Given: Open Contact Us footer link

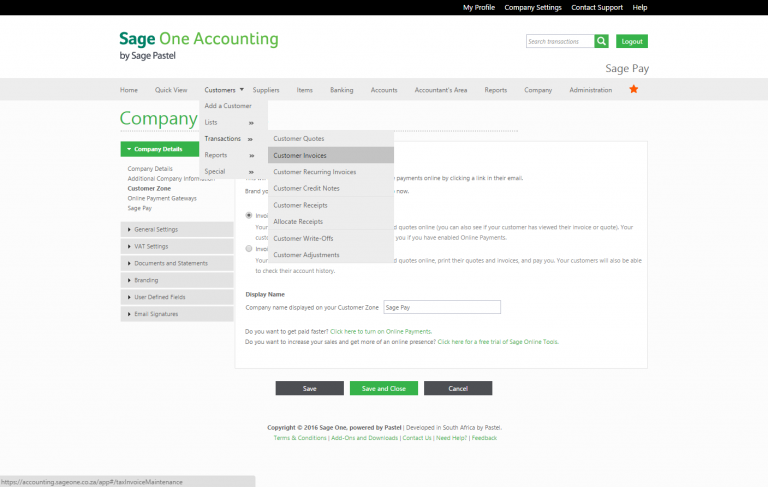Looking at the screenshot, I should click(417, 438).
